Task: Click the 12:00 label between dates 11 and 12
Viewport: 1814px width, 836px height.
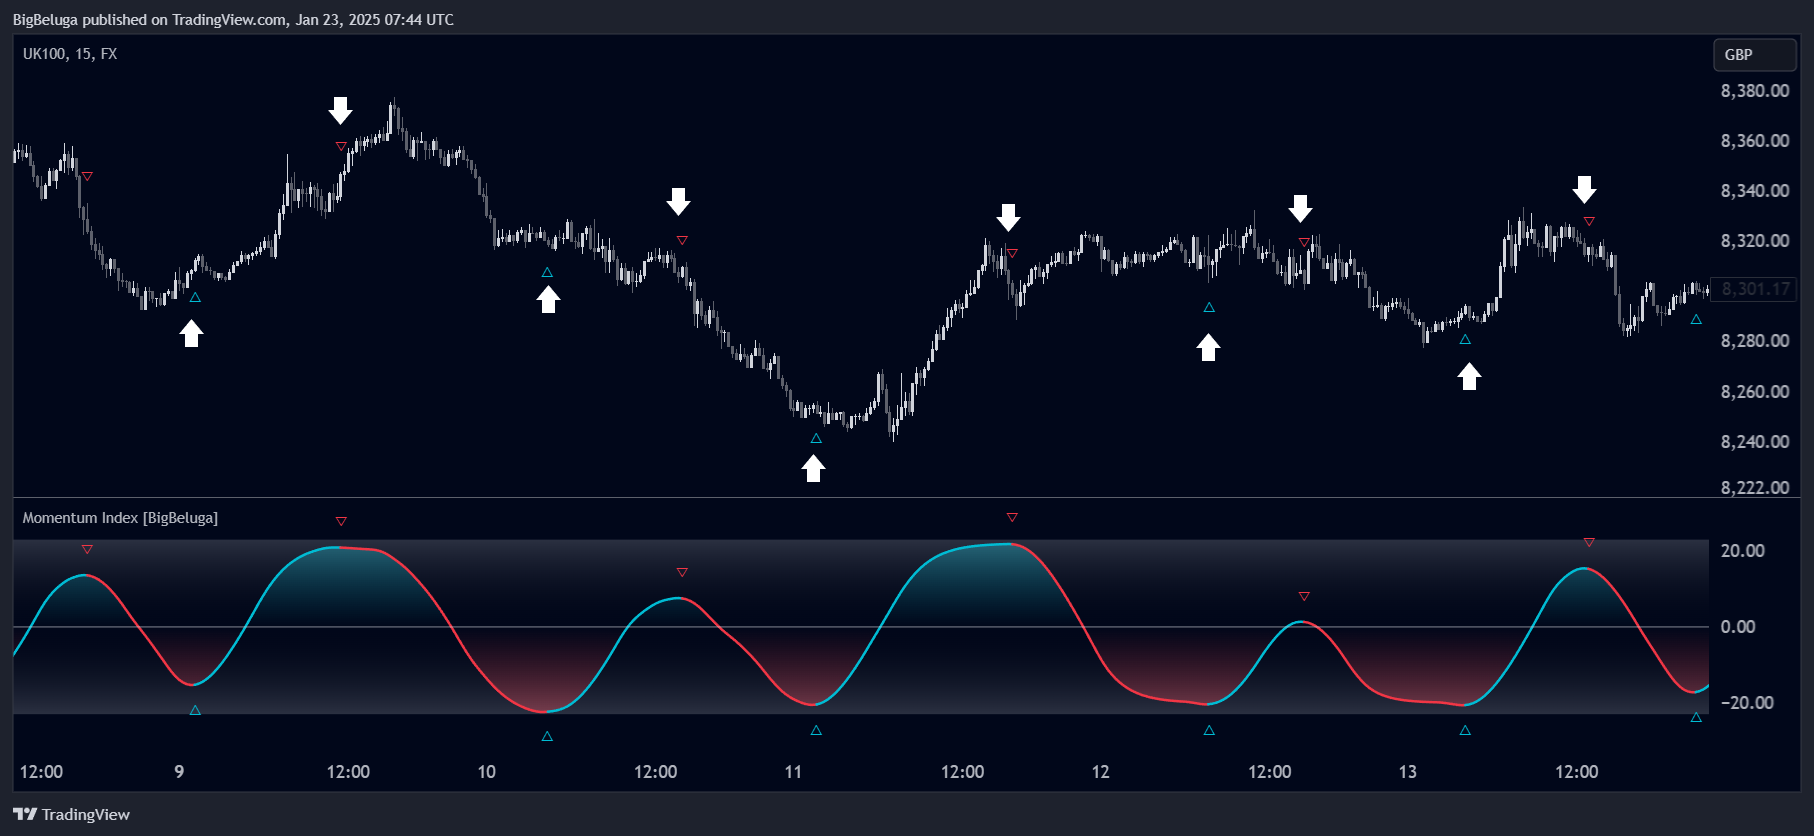Action: (x=962, y=772)
